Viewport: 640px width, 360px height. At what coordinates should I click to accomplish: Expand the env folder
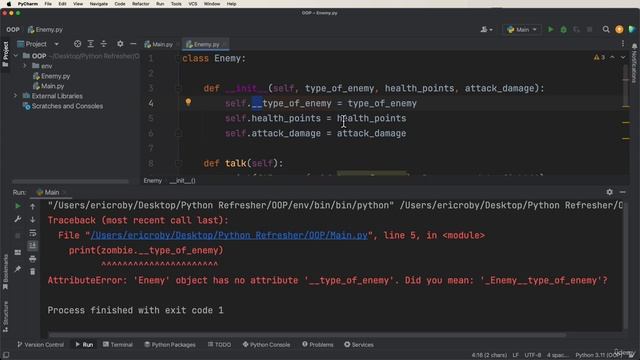click(x=25, y=66)
